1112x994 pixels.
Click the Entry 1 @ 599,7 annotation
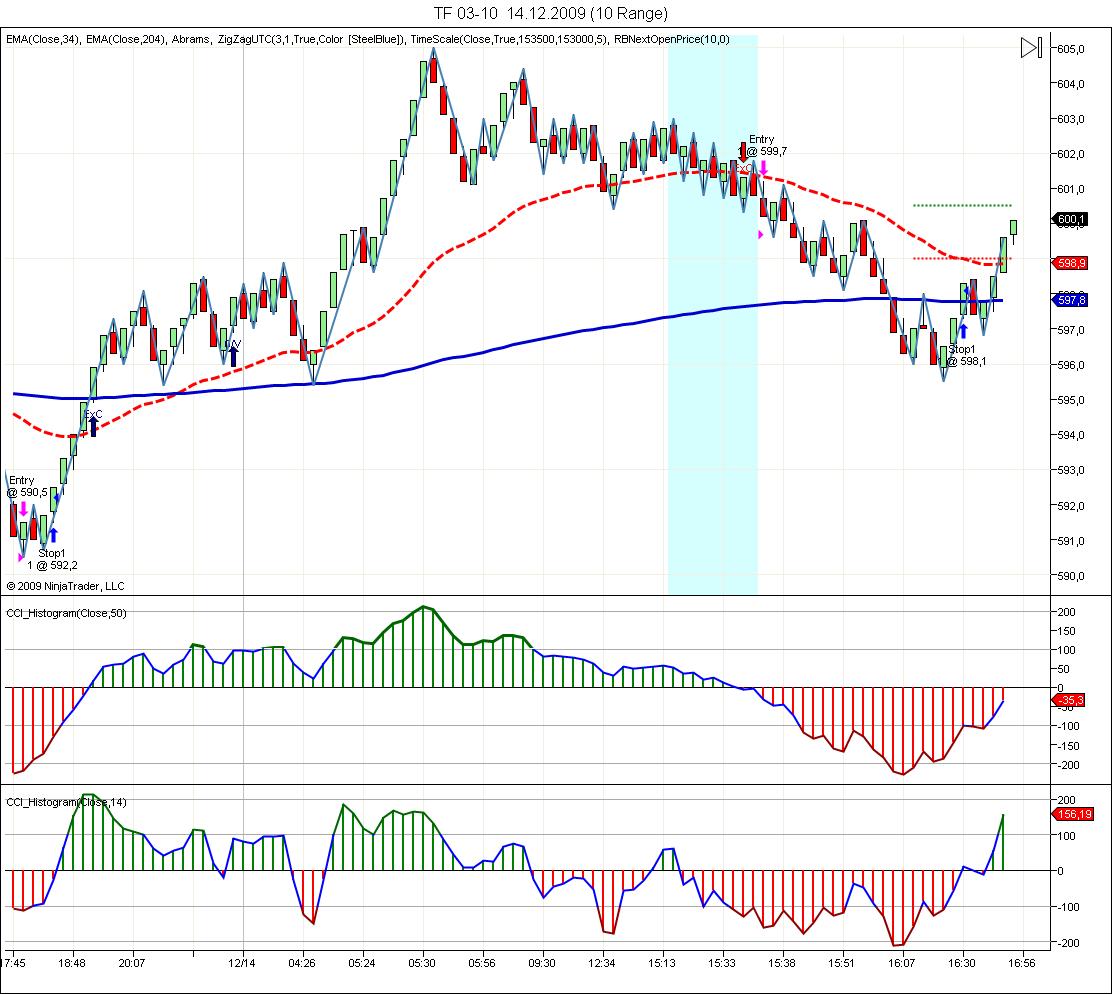tap(762, 145)
